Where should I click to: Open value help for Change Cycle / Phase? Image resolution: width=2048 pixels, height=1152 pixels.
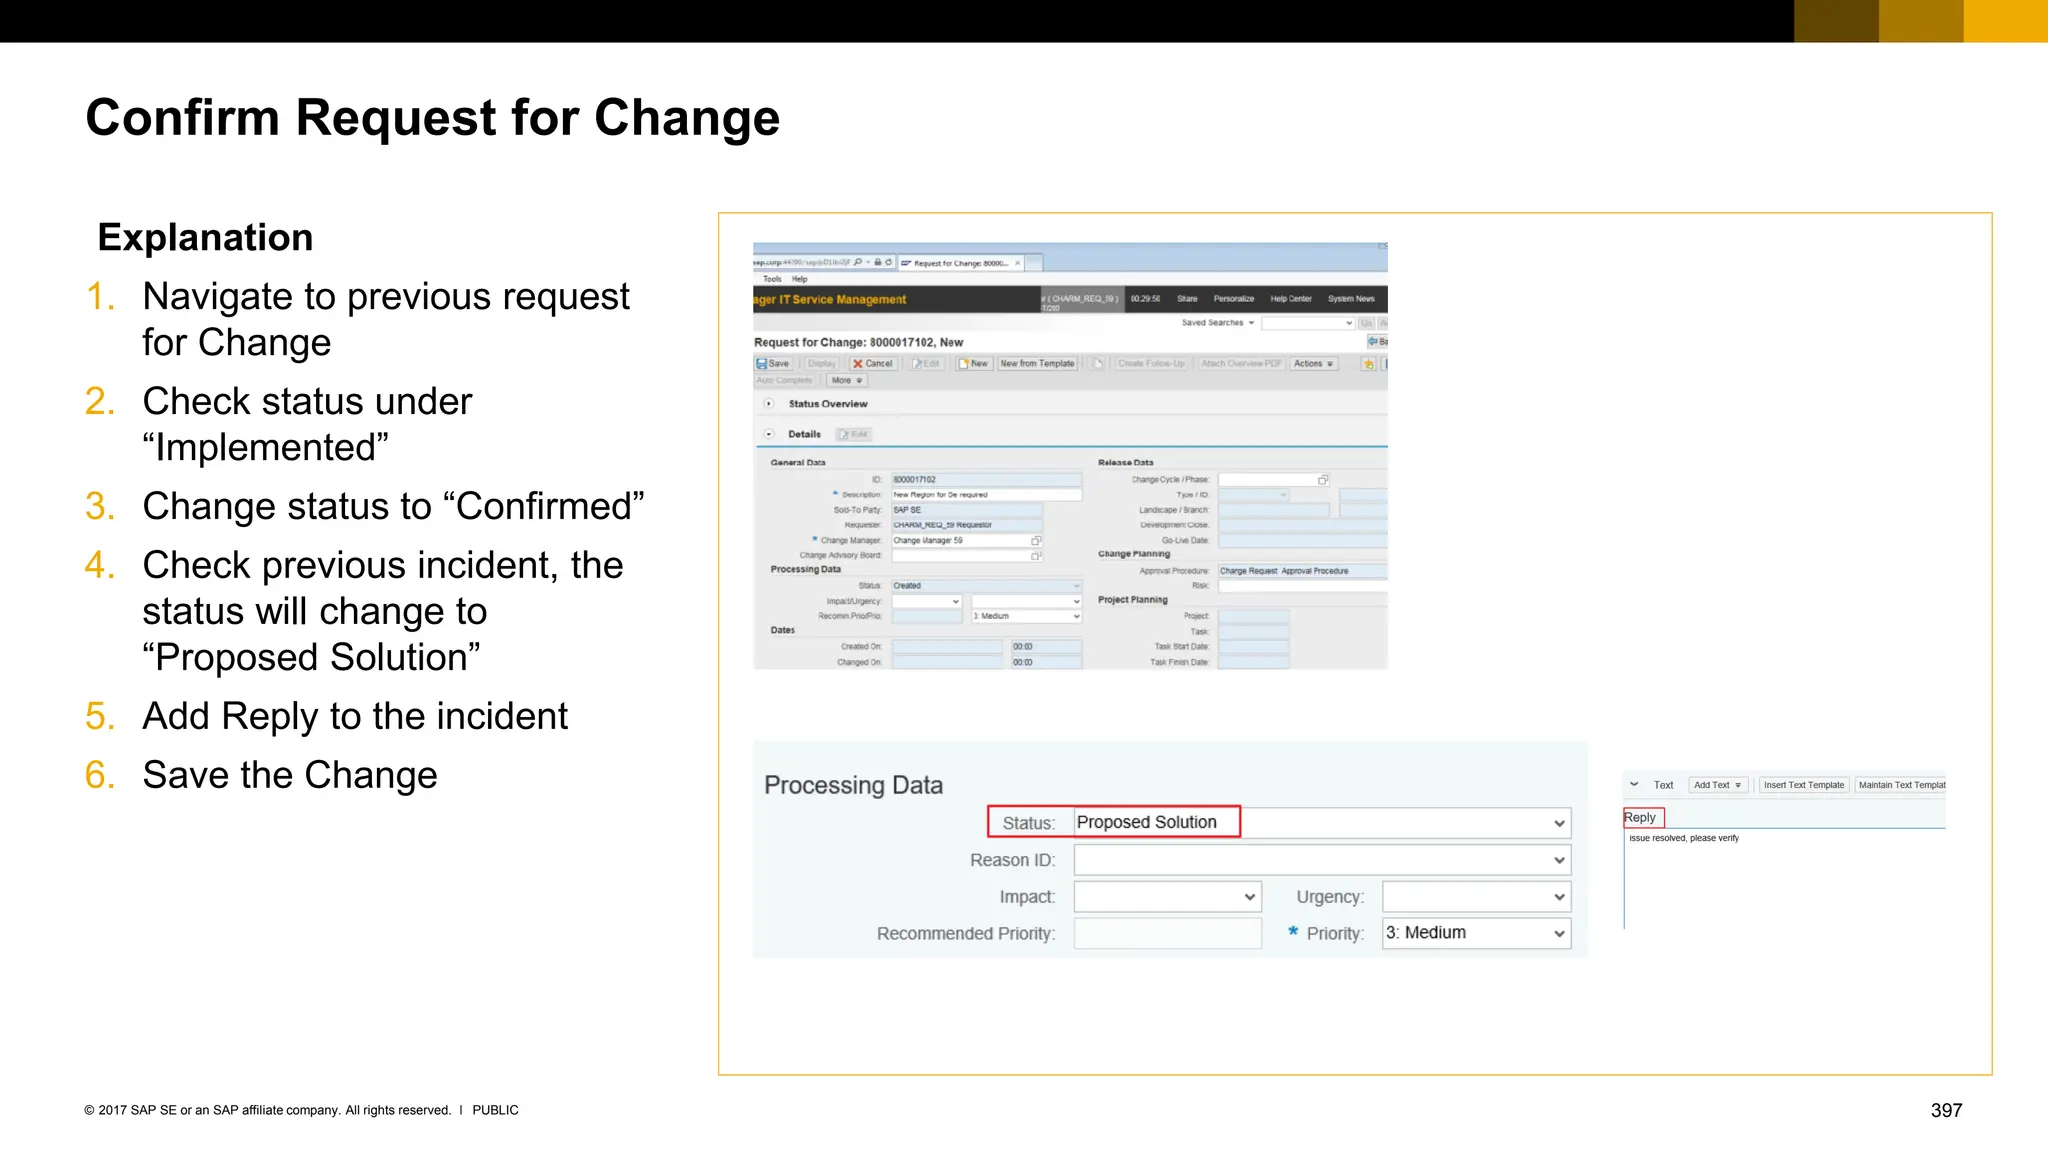point(1323,480)
